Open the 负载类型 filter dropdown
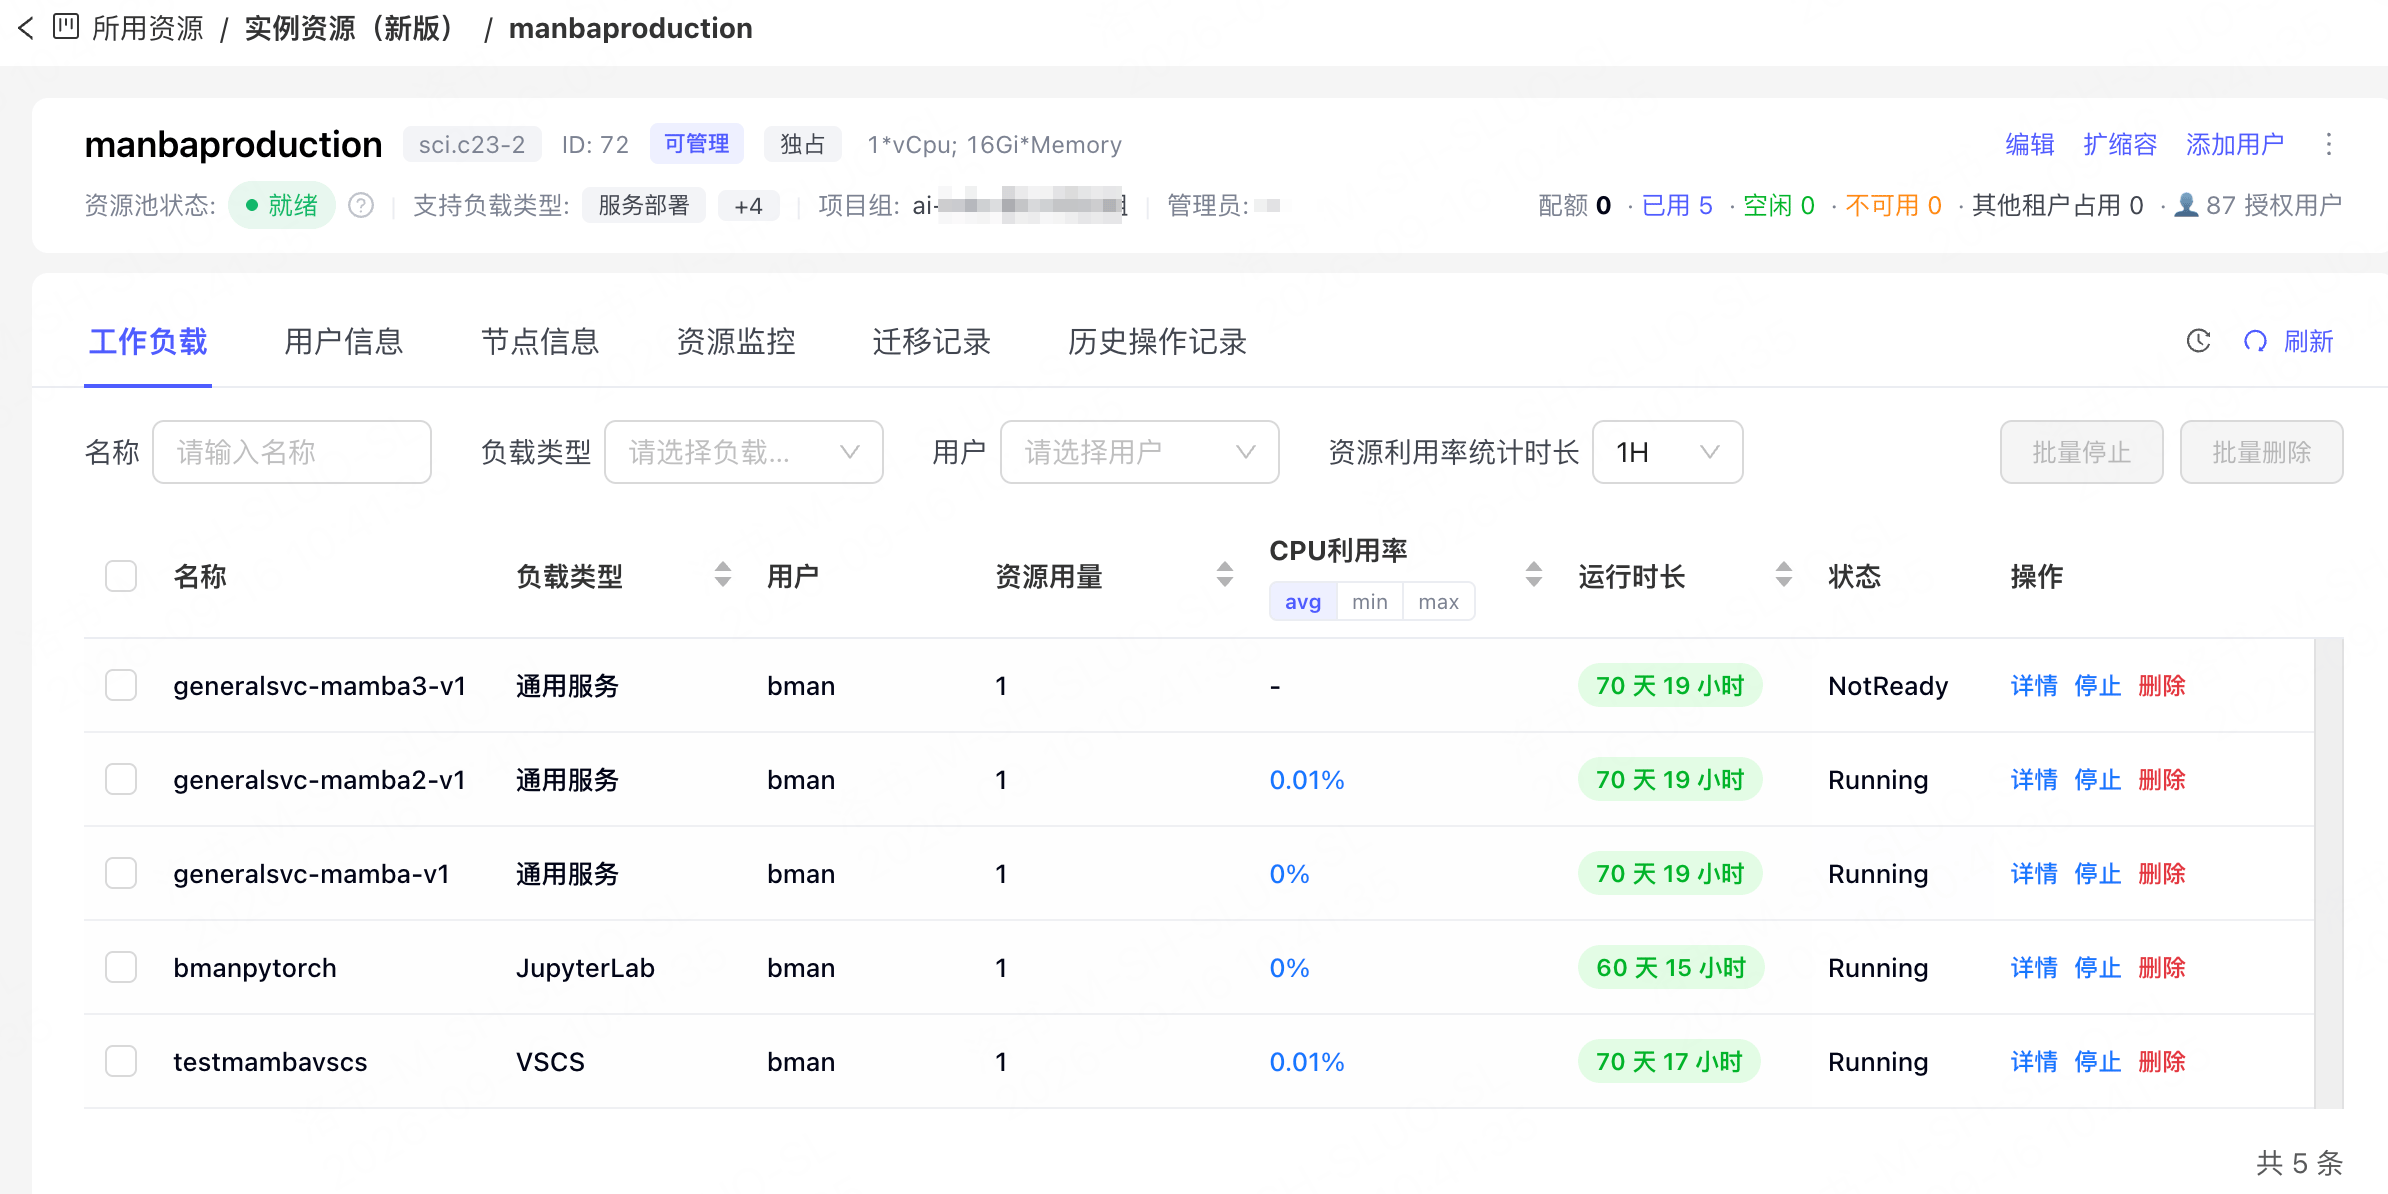This screenshot has width=2388, height=1194. (744, 452)
